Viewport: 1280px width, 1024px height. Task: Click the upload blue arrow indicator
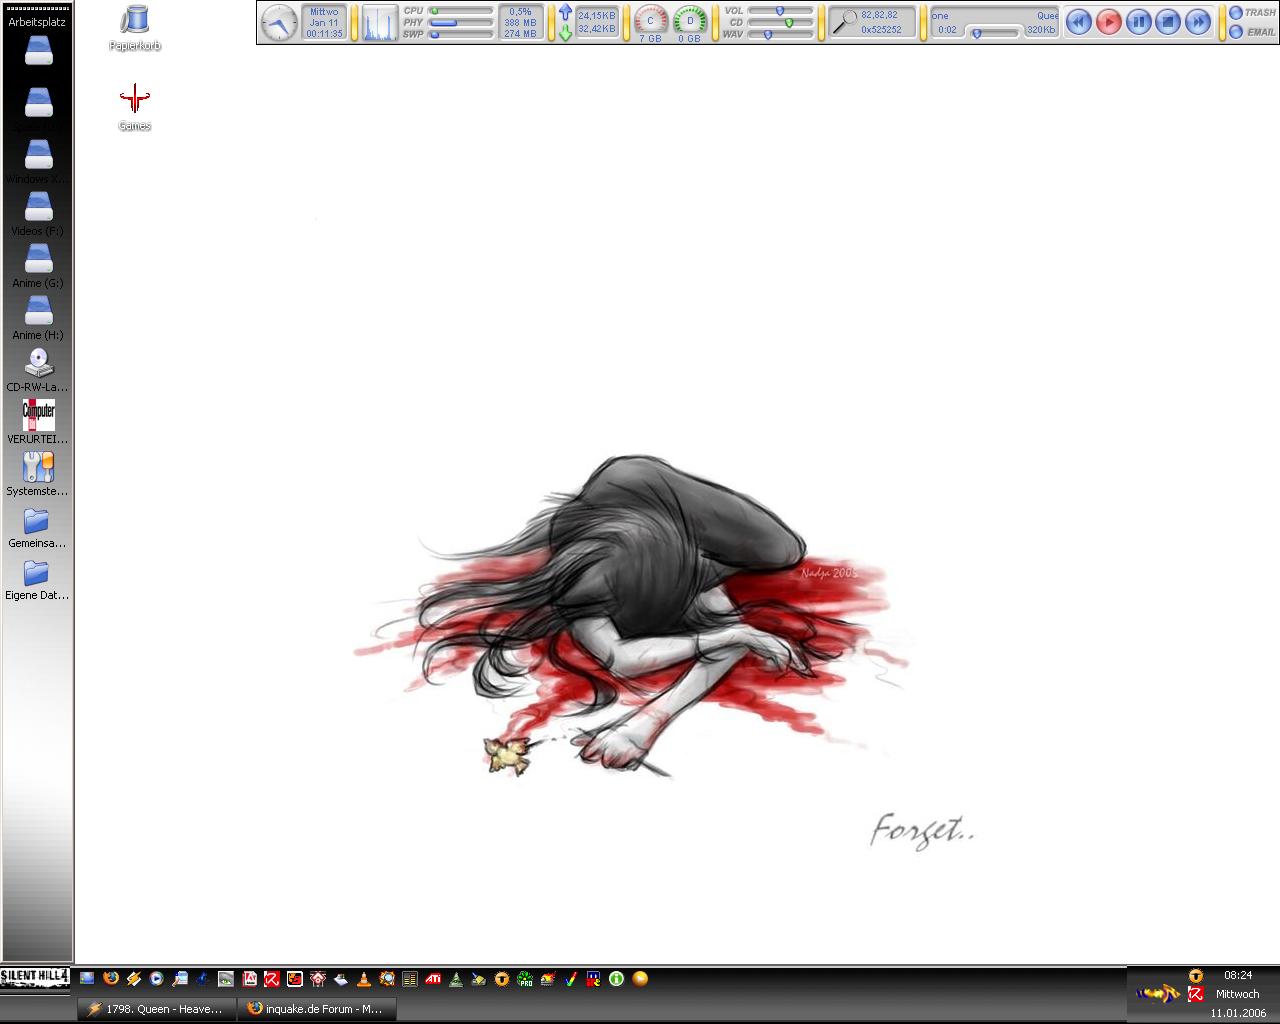point(565,12)
